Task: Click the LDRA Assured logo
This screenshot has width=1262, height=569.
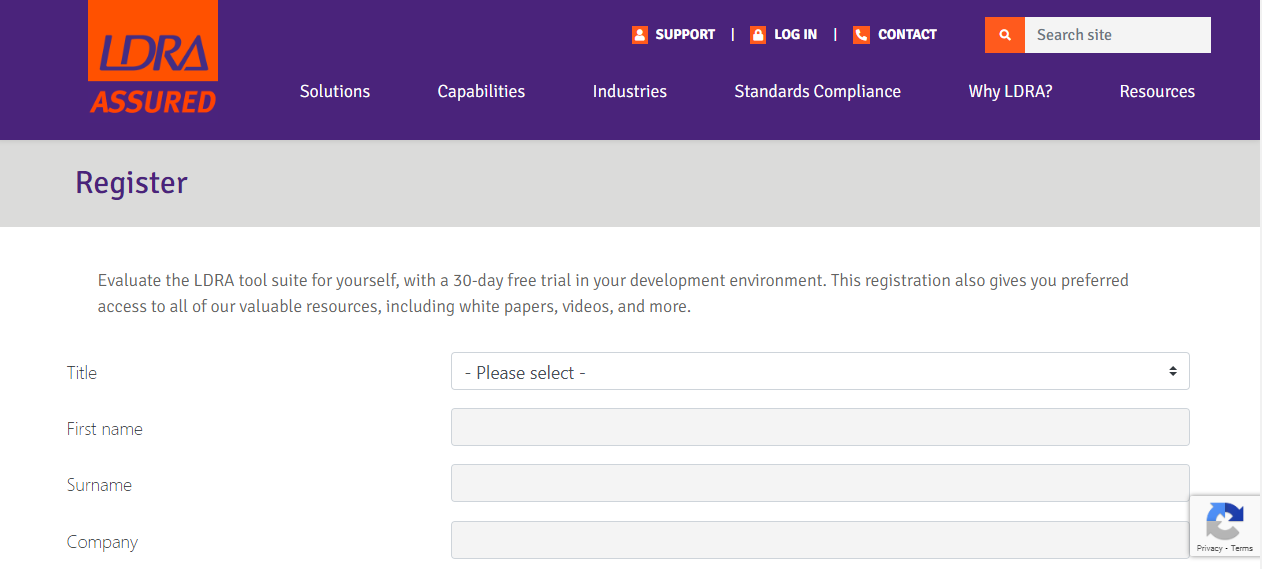Action: click(153, 60)
